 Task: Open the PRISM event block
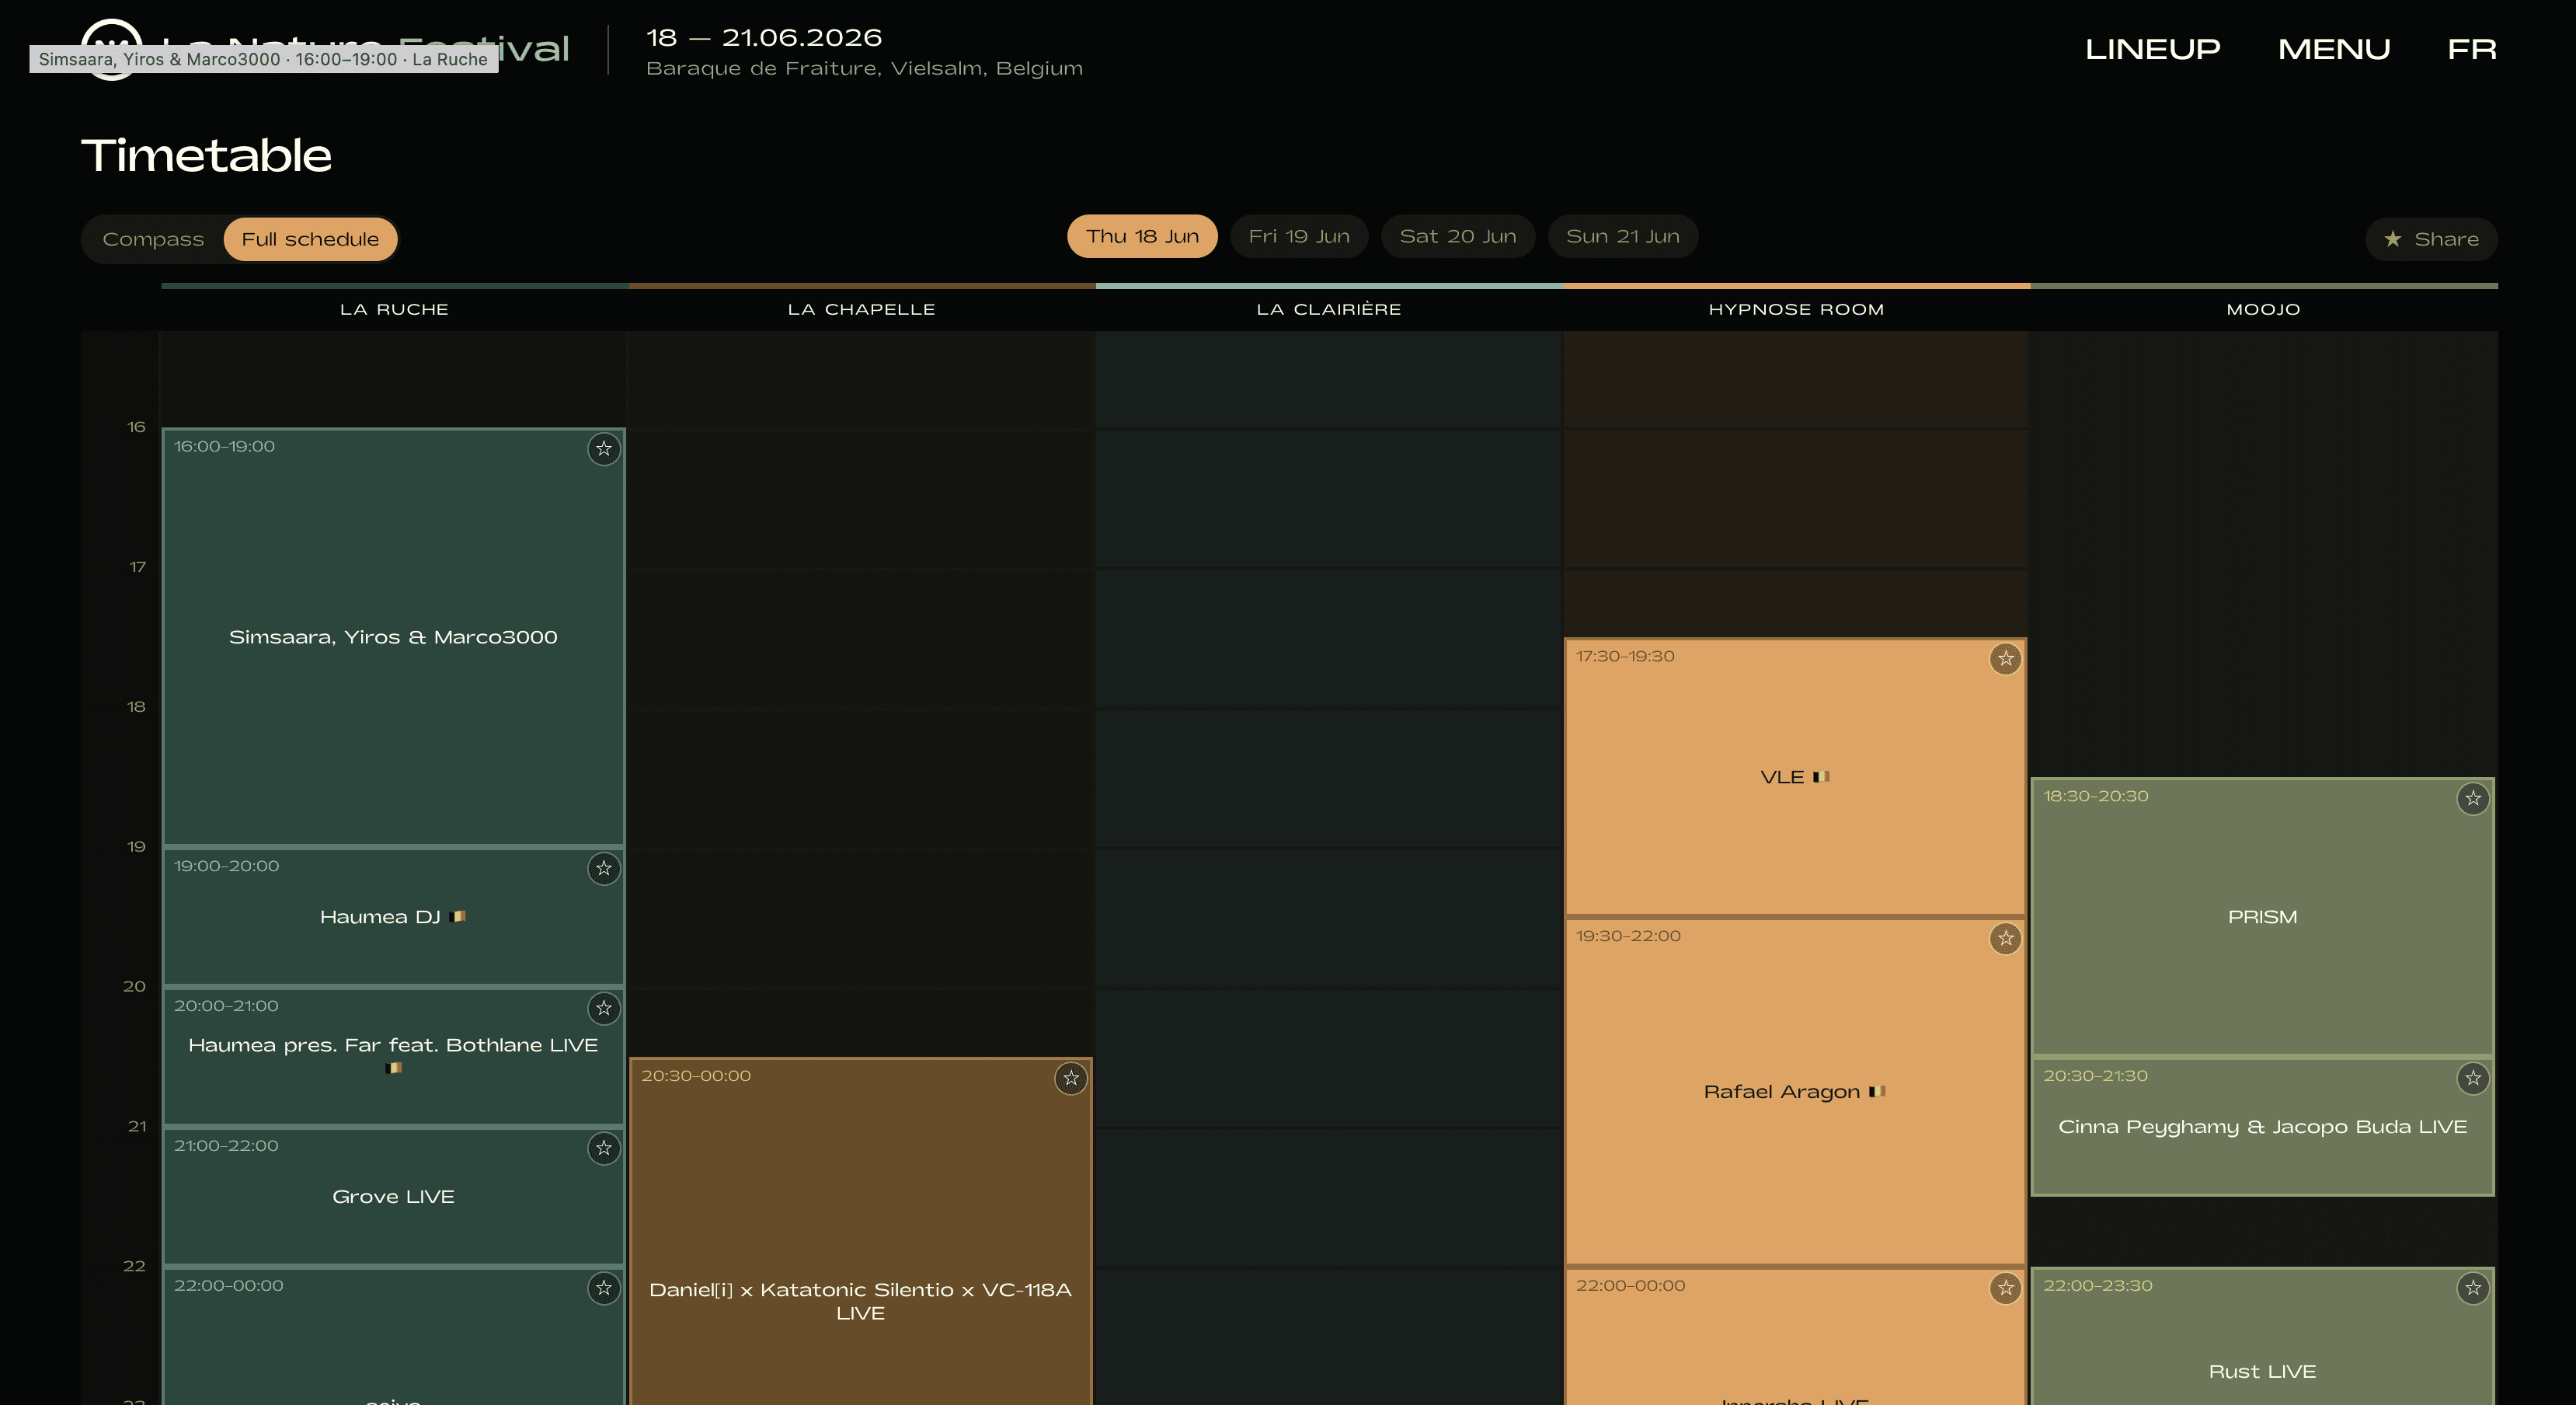2262,917
